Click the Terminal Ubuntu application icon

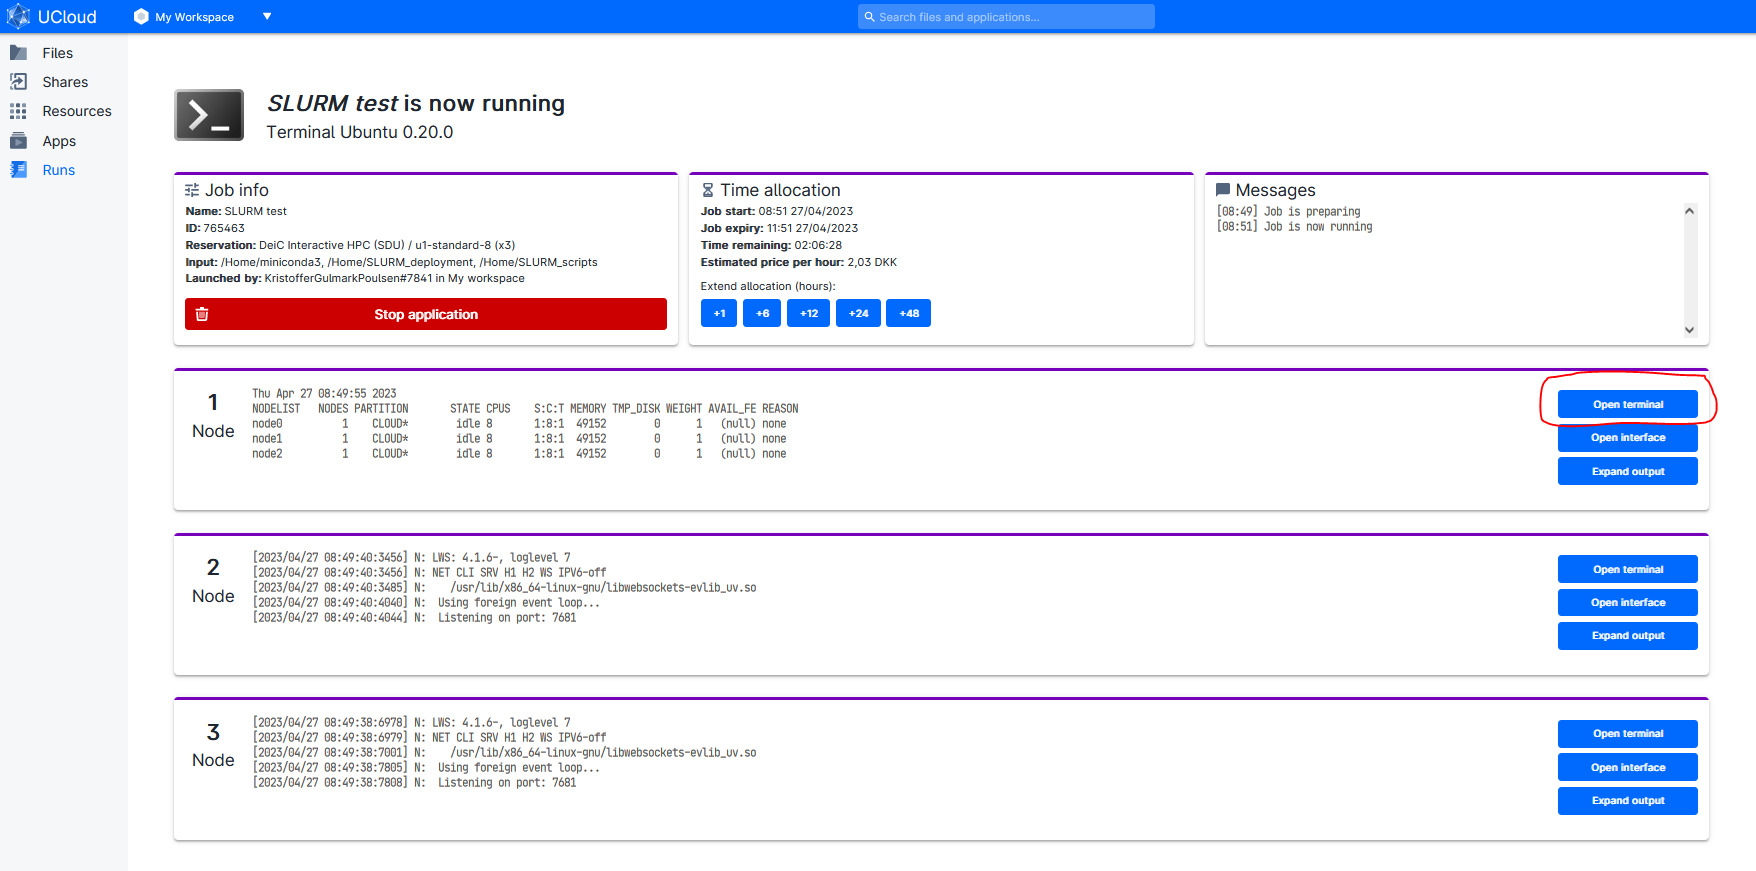click(x=209, y=115)
